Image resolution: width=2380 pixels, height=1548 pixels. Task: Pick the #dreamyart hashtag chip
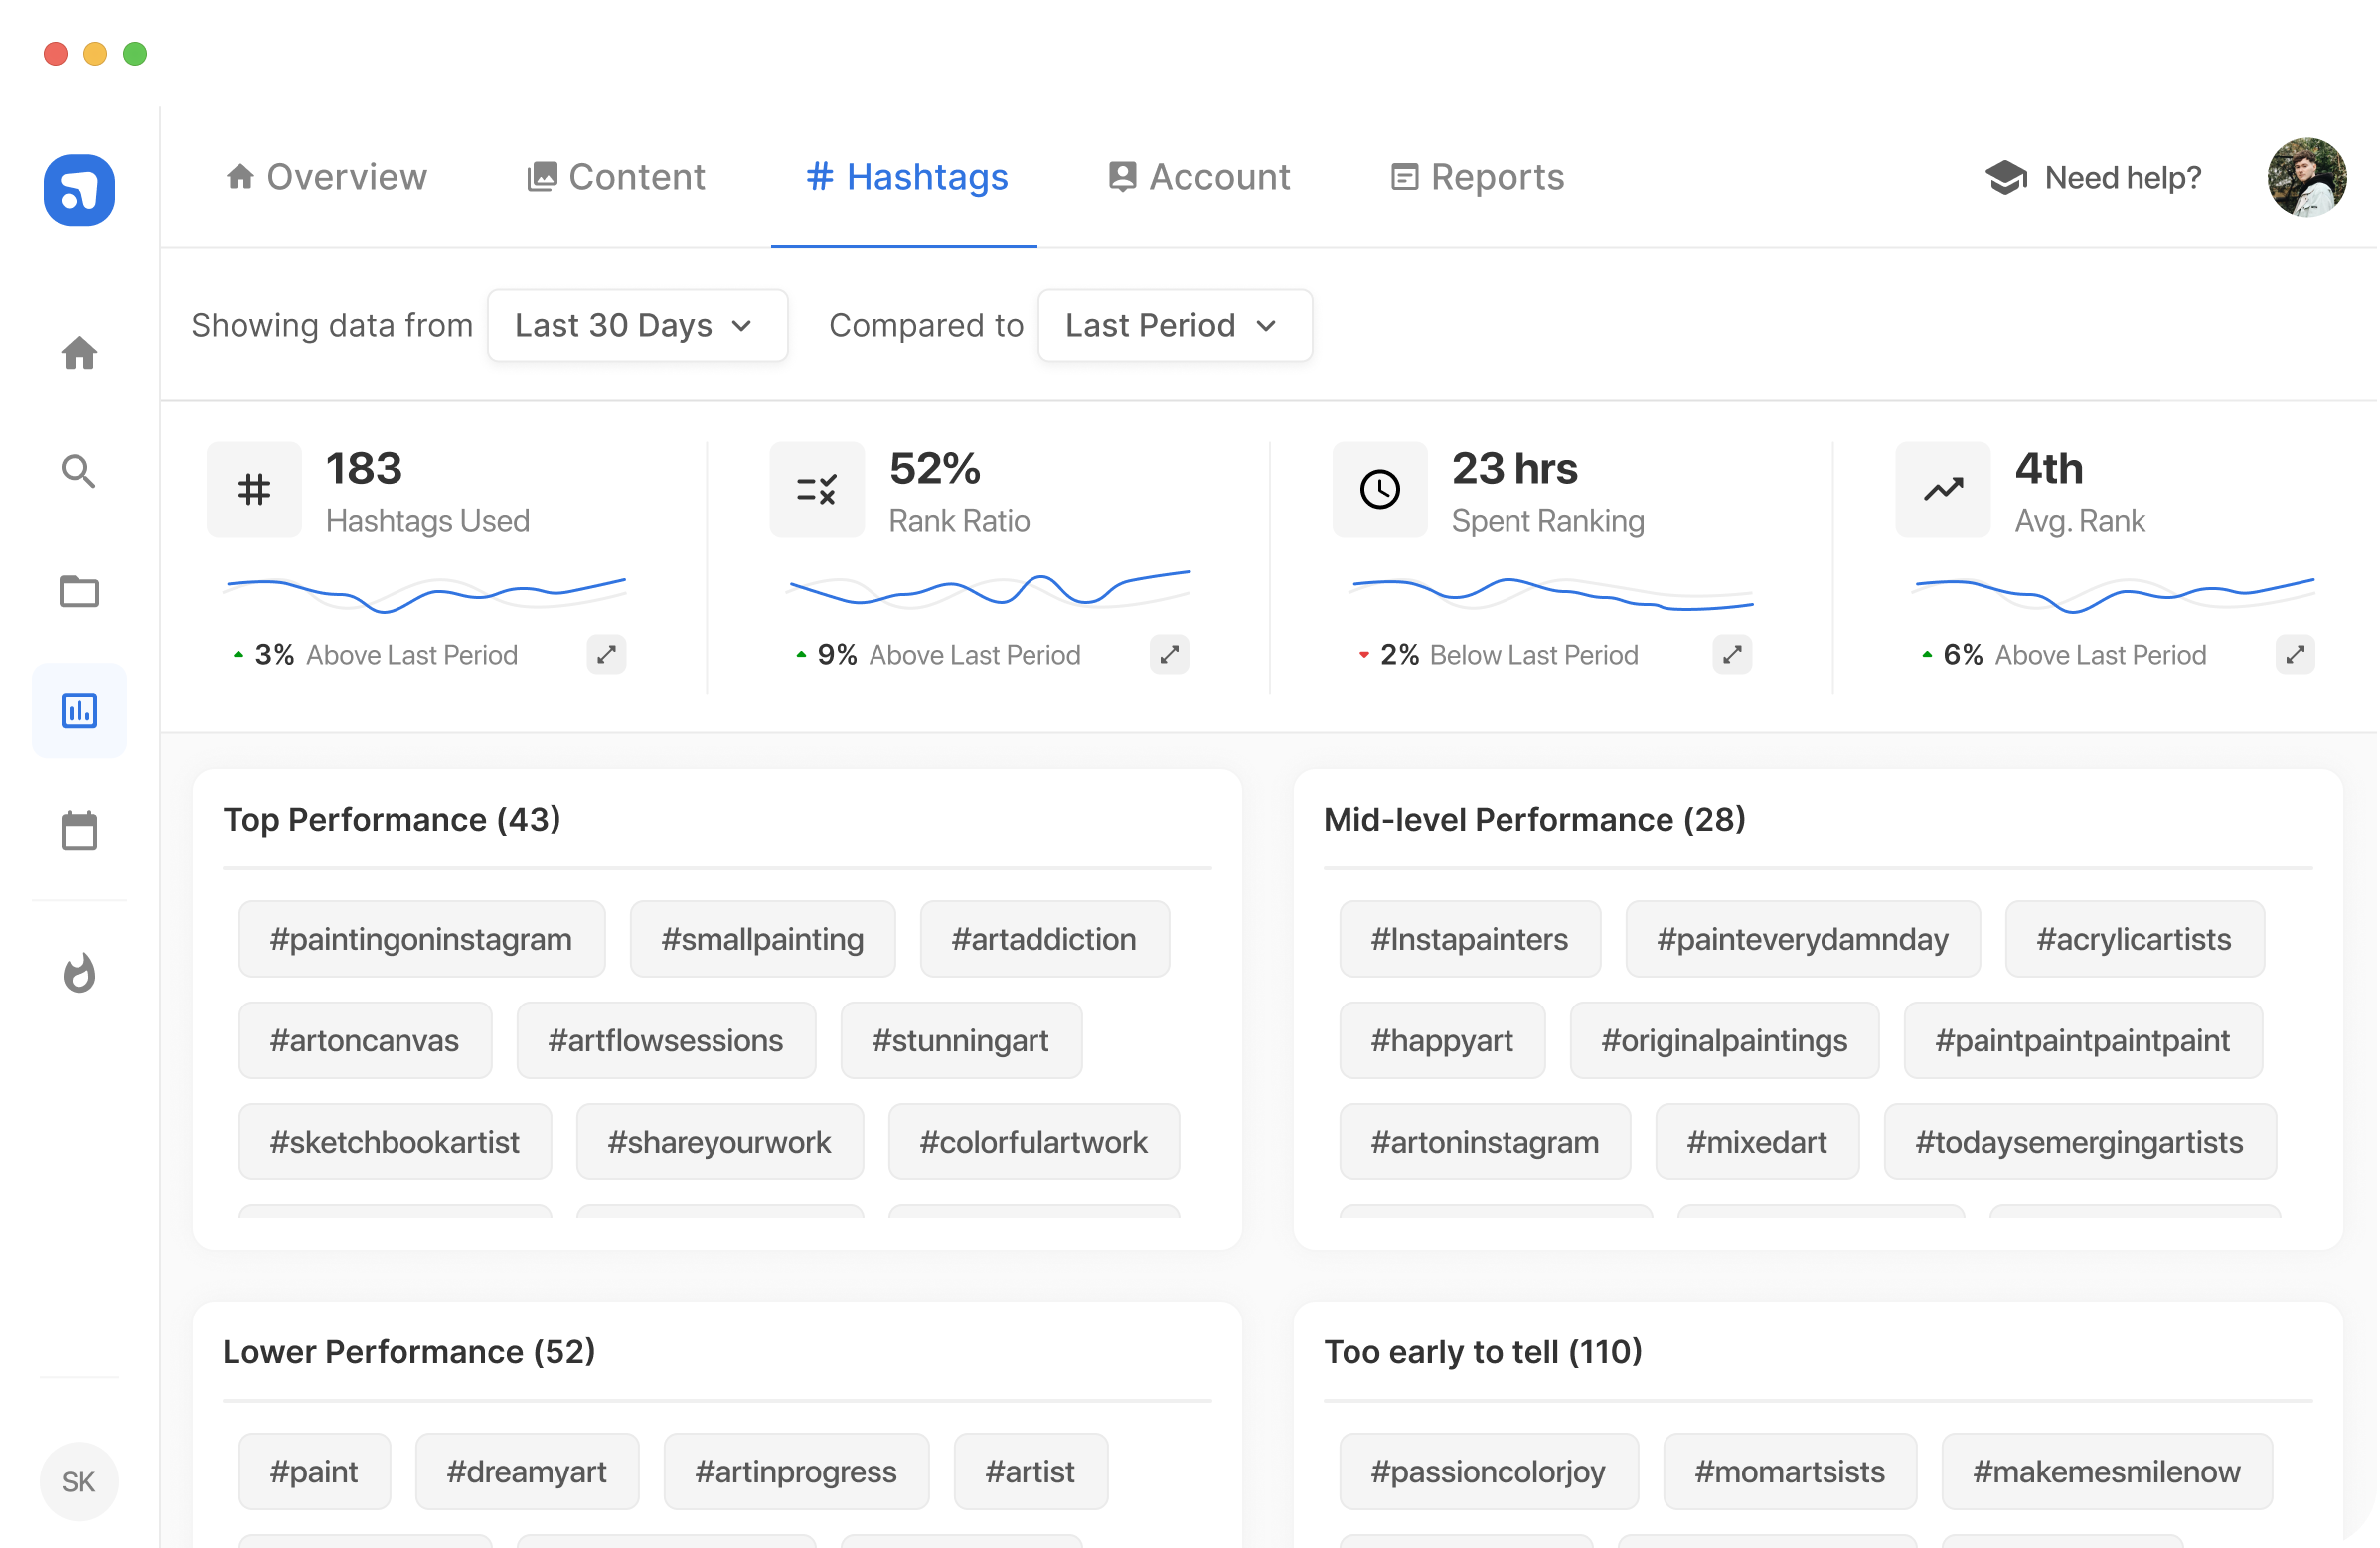527,1471
